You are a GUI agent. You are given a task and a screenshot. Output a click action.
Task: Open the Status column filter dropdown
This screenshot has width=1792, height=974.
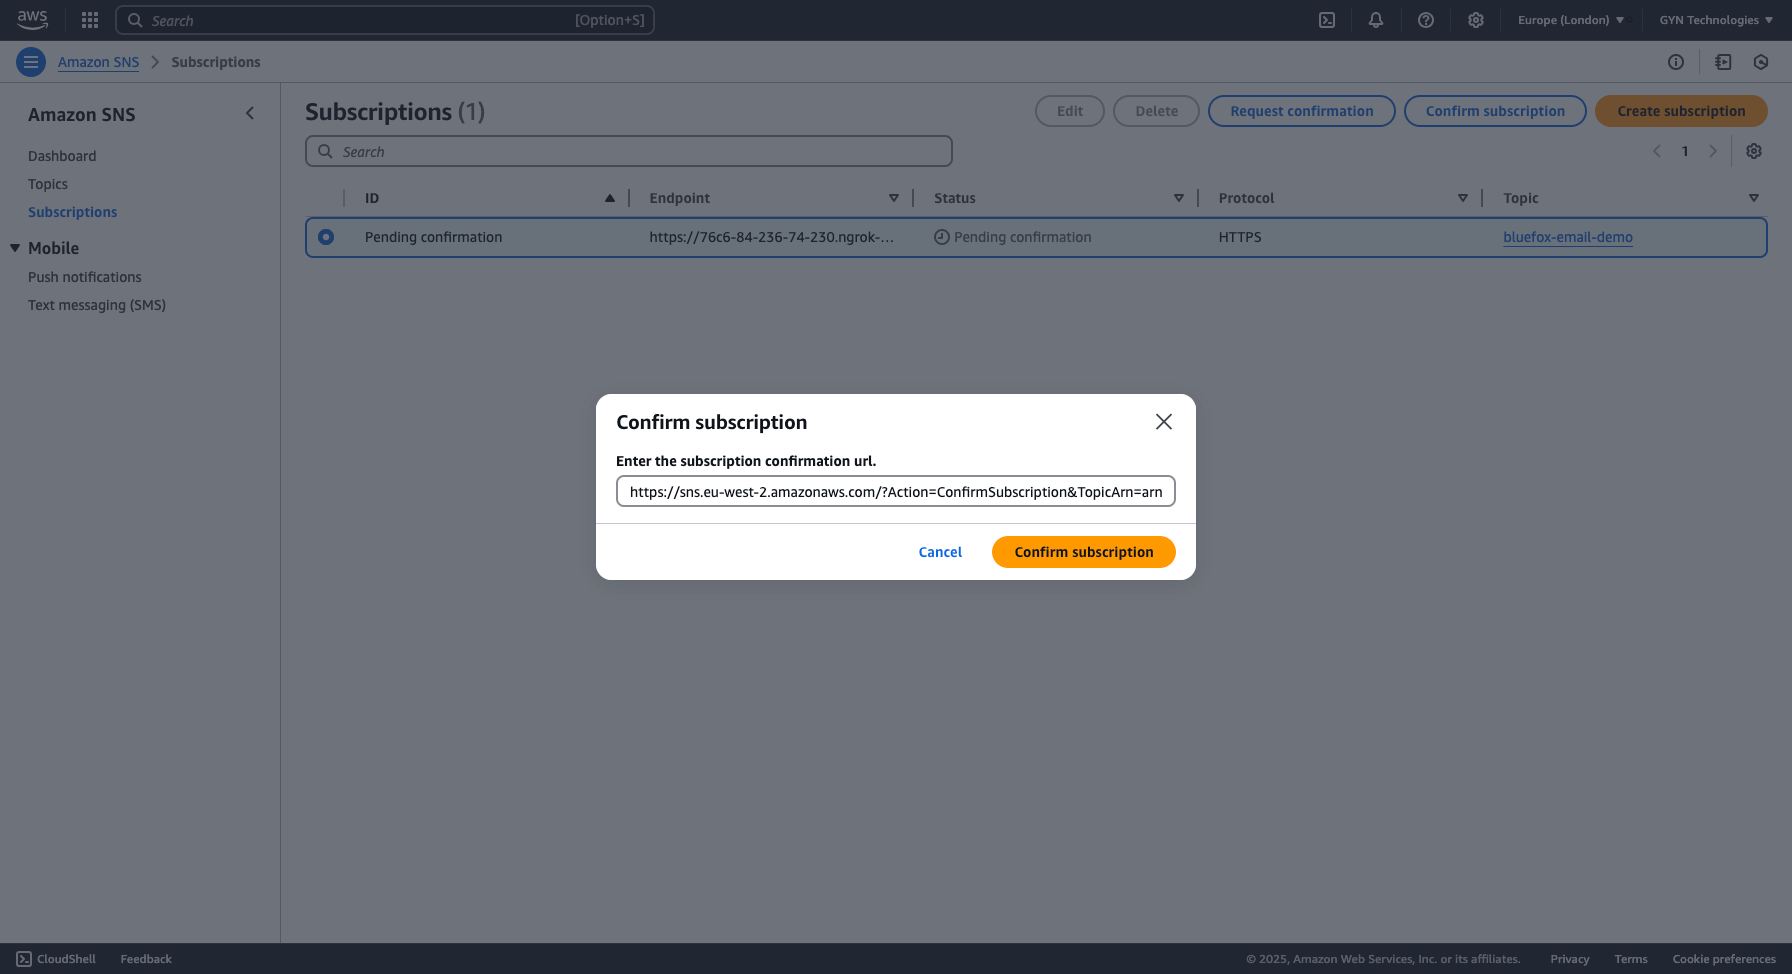1179,198
